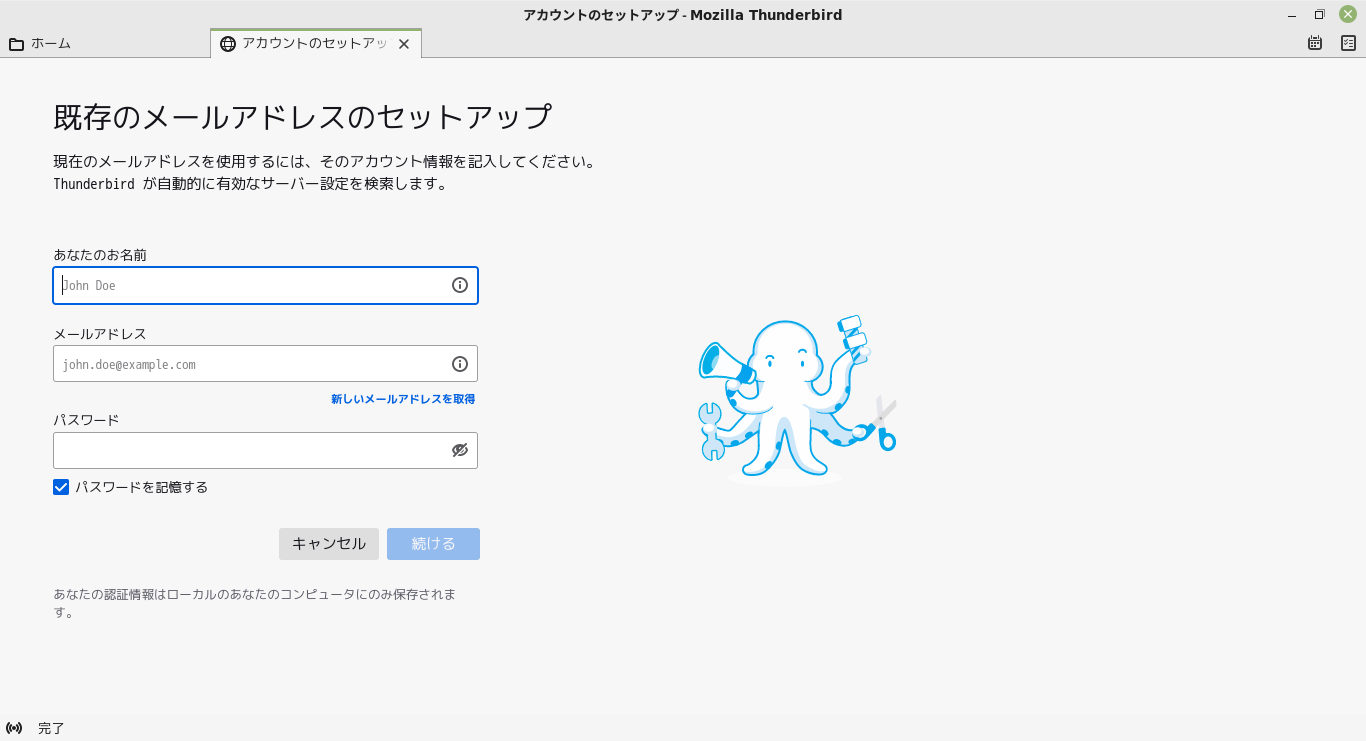Click the octopus illustration
The height and width of the screenshot is (741, 1366).
(797, 398)
